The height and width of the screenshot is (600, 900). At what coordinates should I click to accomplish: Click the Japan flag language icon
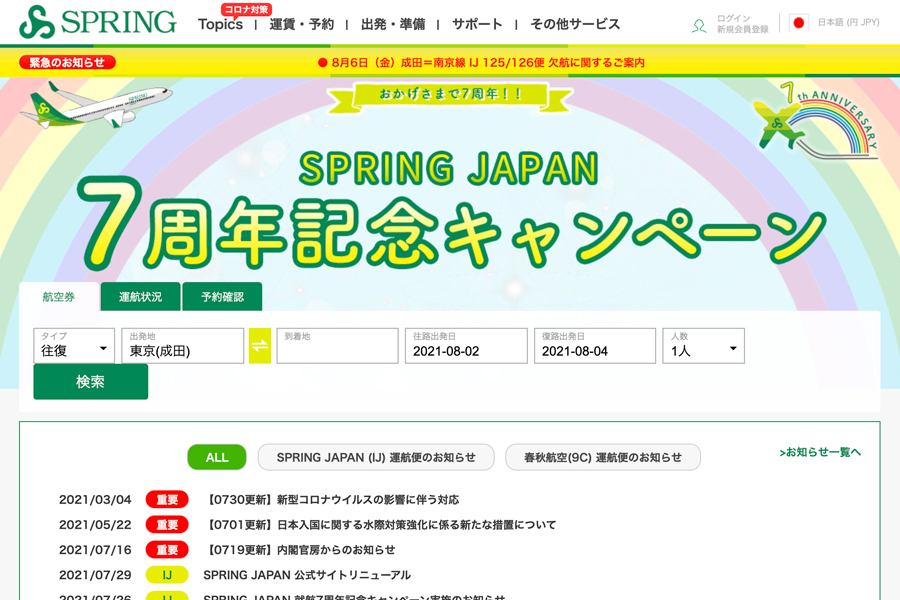[798, 23]
